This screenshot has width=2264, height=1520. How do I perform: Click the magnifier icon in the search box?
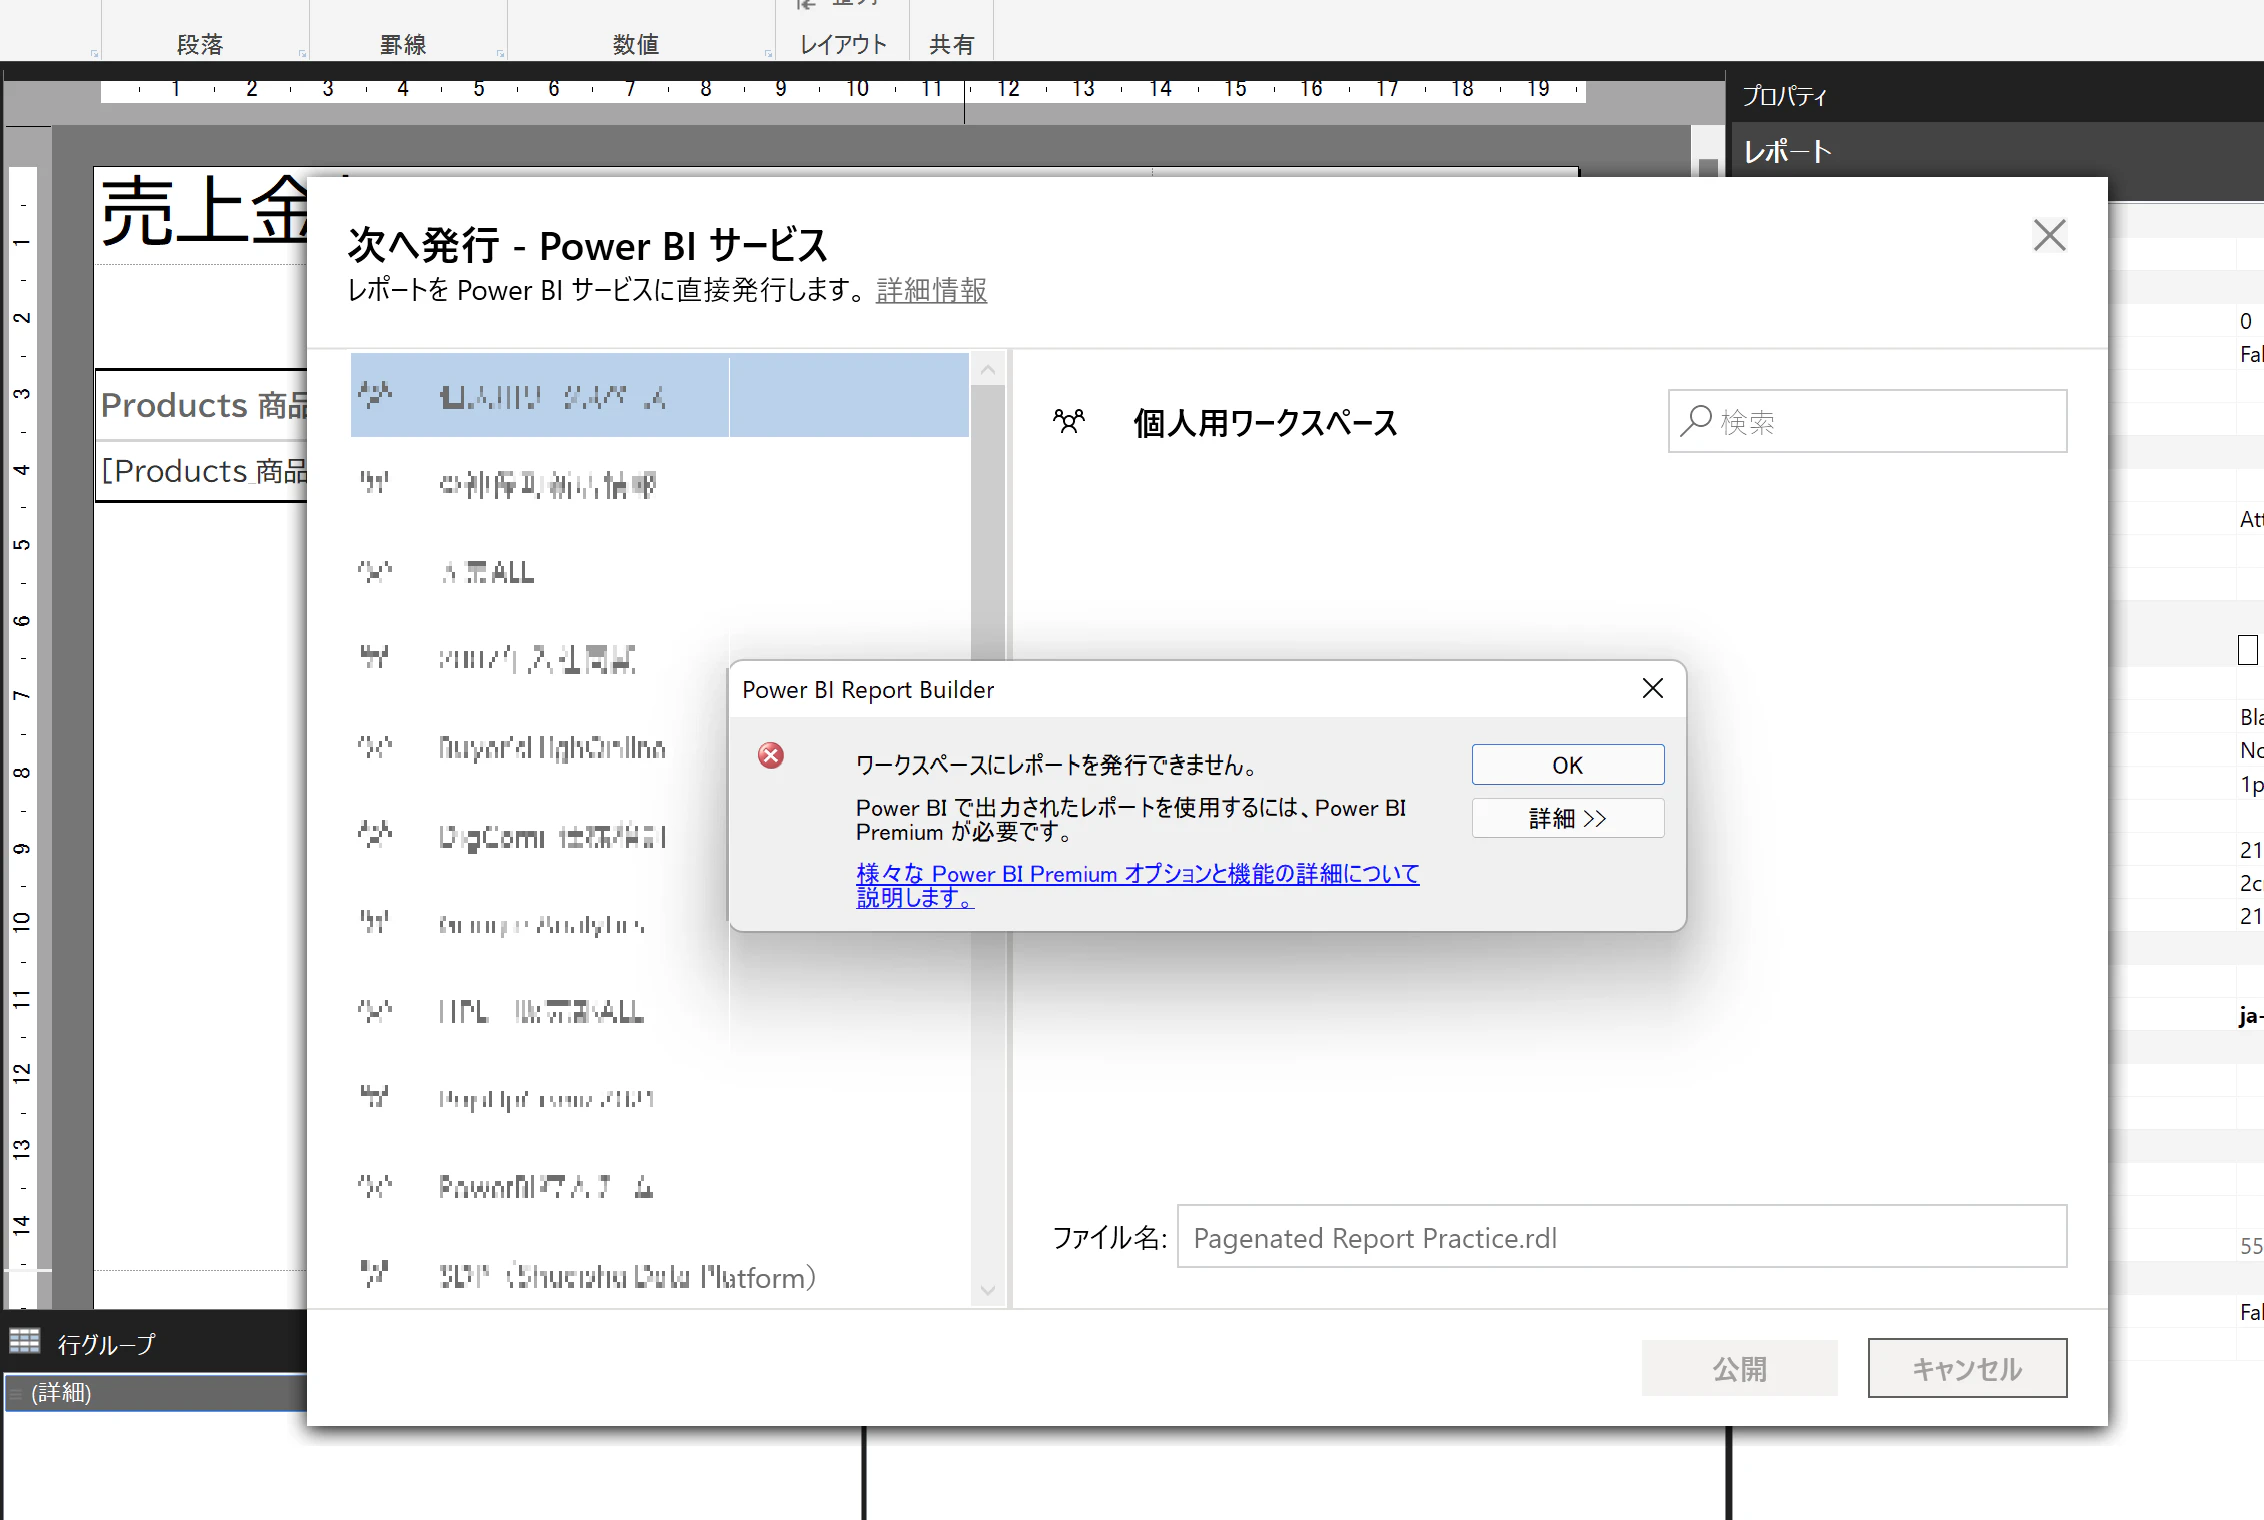pos(1696,420)
